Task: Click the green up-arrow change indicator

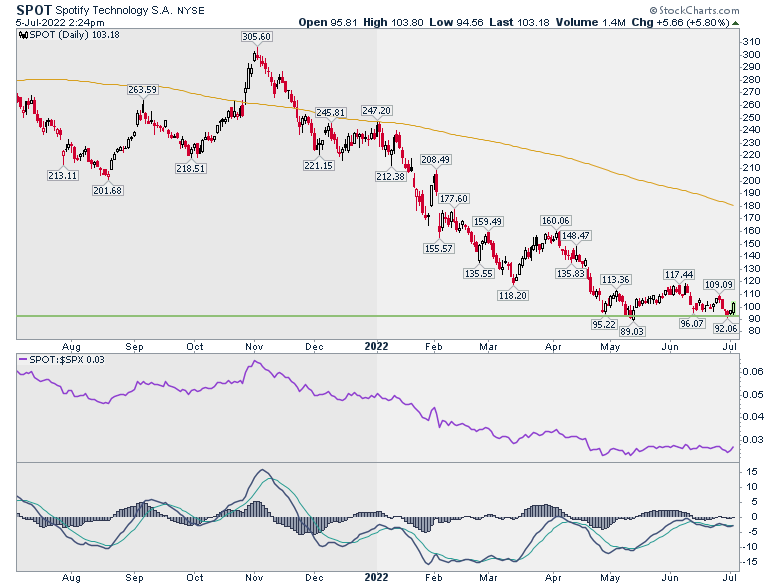Action: click(736, 23)
